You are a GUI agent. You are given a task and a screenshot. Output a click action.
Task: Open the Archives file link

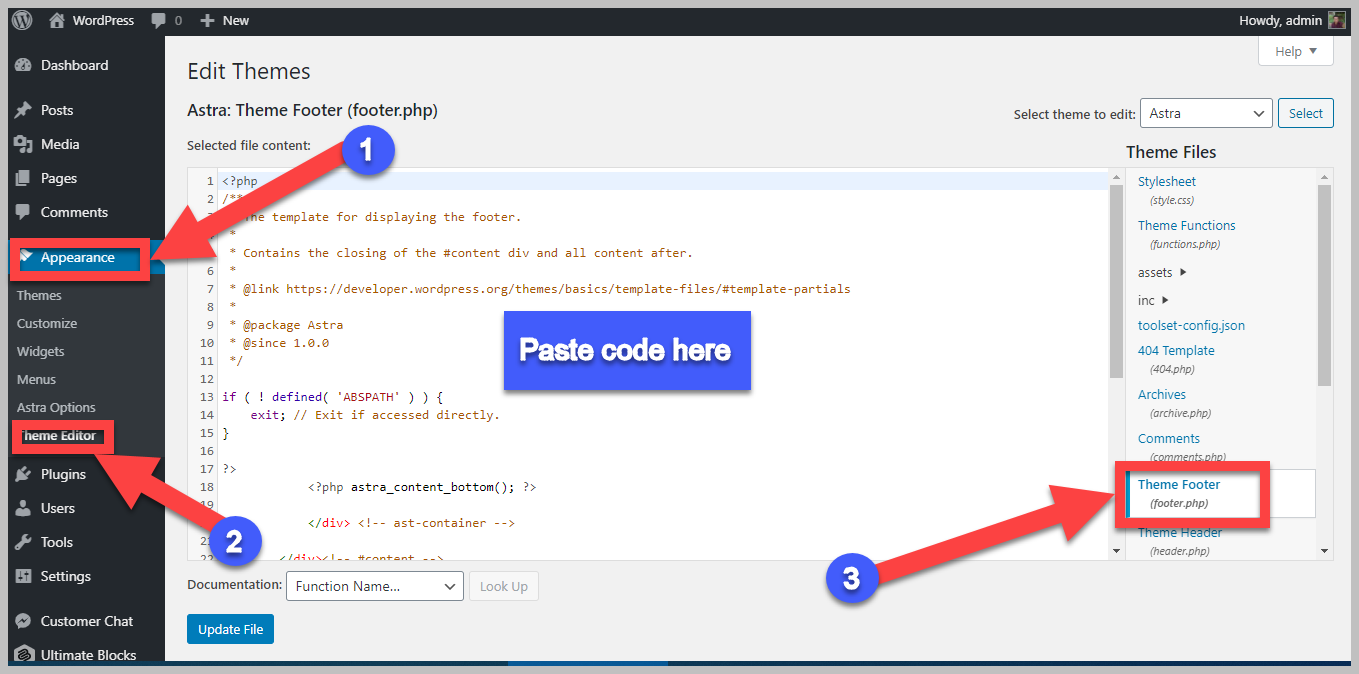click(x=1162, y=394)
